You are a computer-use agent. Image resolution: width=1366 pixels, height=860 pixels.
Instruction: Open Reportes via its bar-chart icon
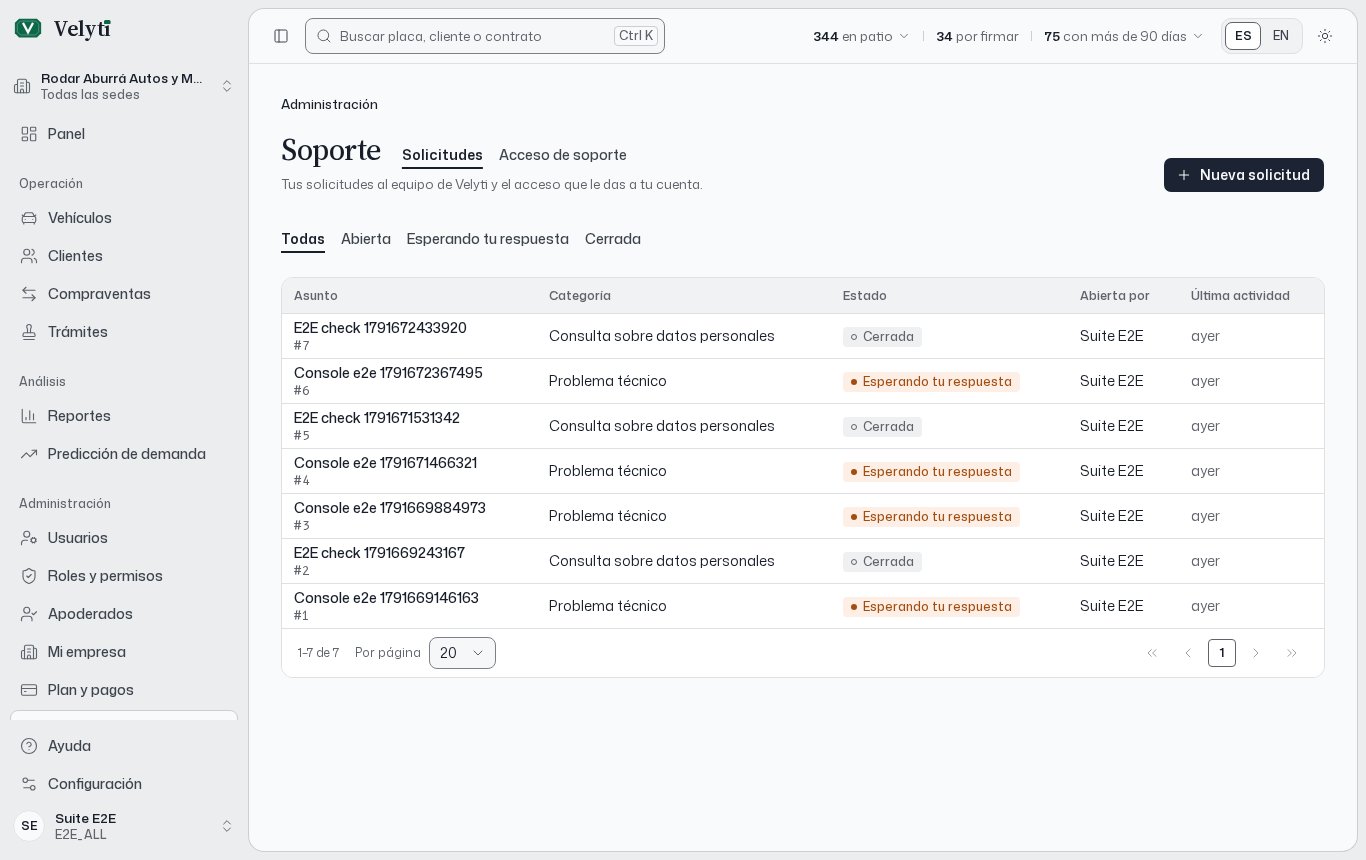(29, 416)
